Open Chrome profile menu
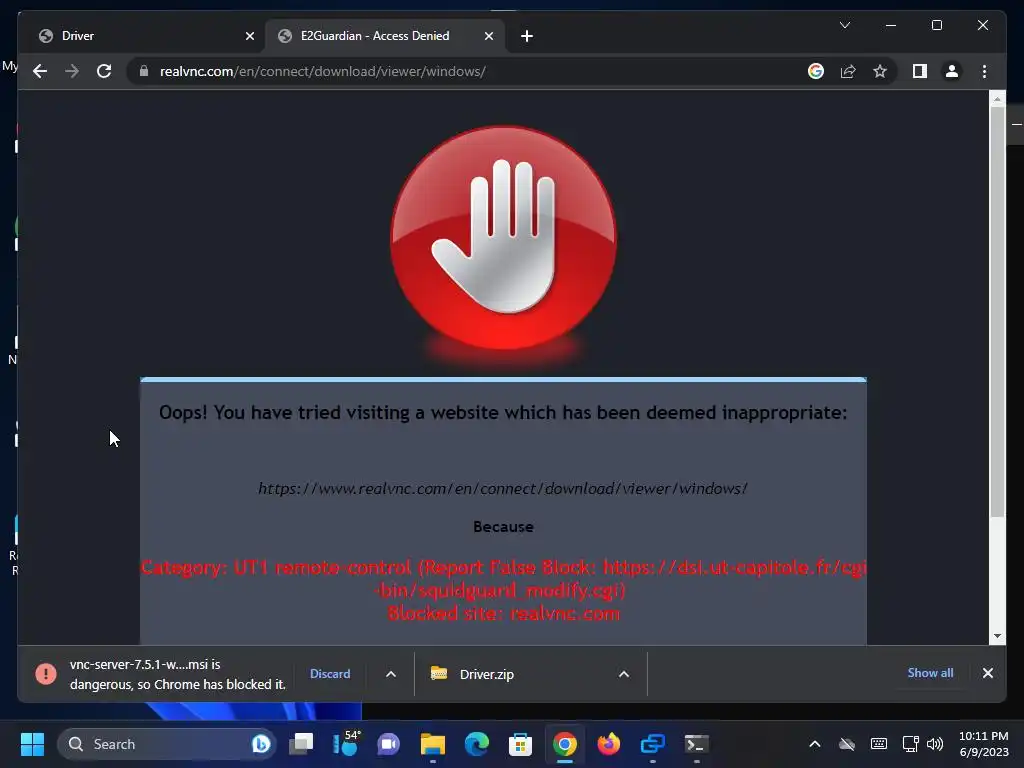The image size is (1024, 768). click(x=952, y=71)
